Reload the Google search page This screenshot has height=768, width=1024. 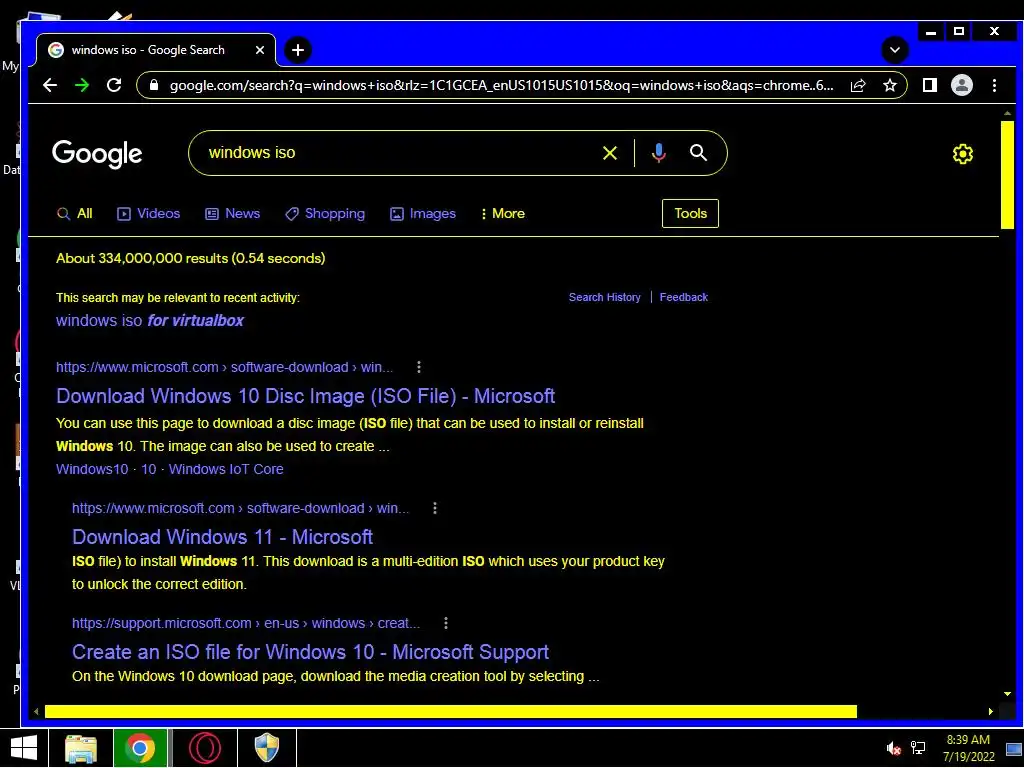(114, 86)
